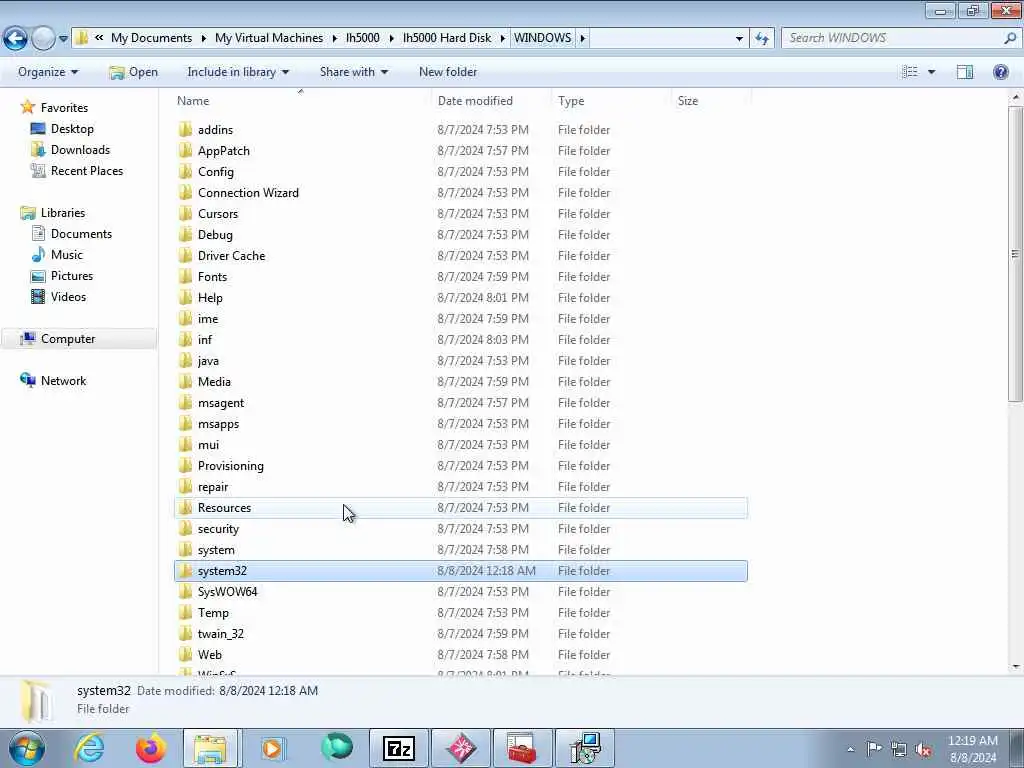The height and width of the screenshot is (768, 1024).
Task: Click the muted volume tray icon
Action: pyautogui.click(x=923, y=749)
